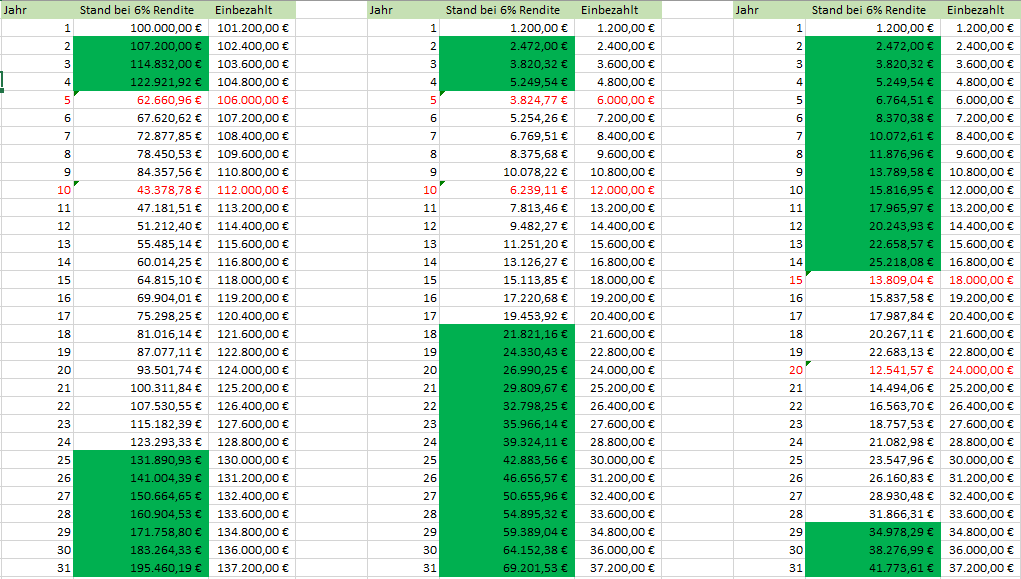Viewport: 1021px width, 579px height.
Task: Click the cell 5.254,26 €
Action: click(507, 118)
